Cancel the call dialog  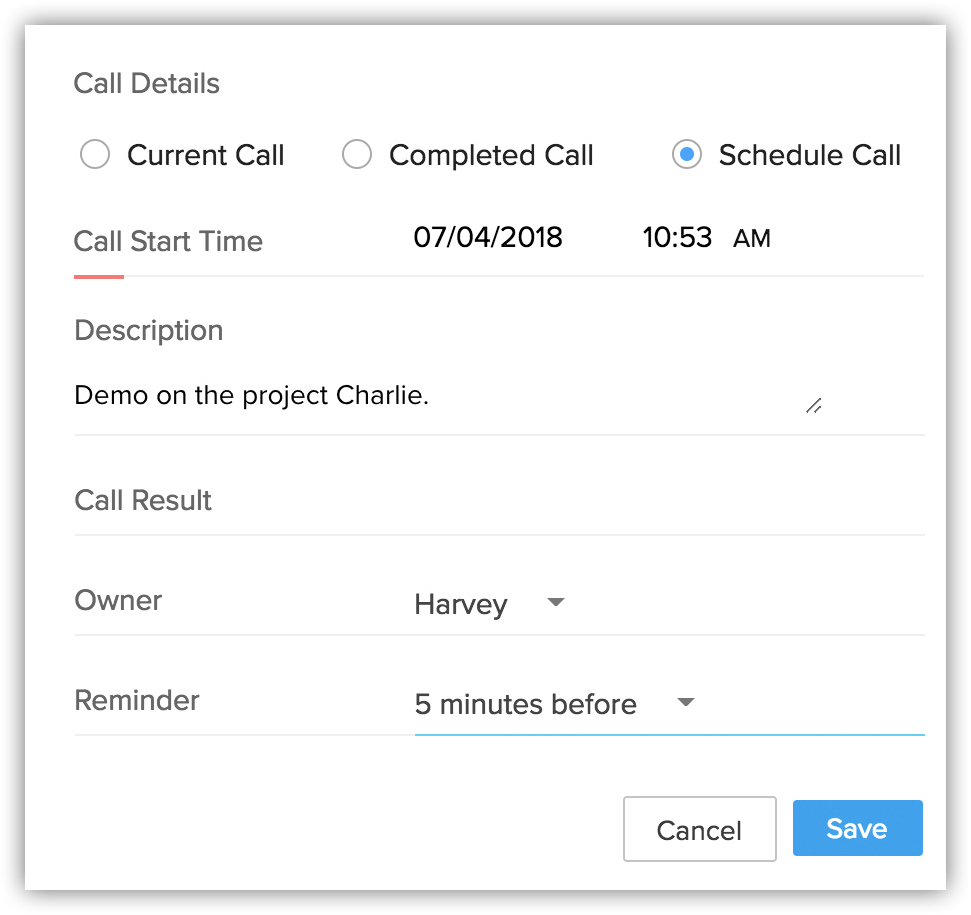[699, 829]
